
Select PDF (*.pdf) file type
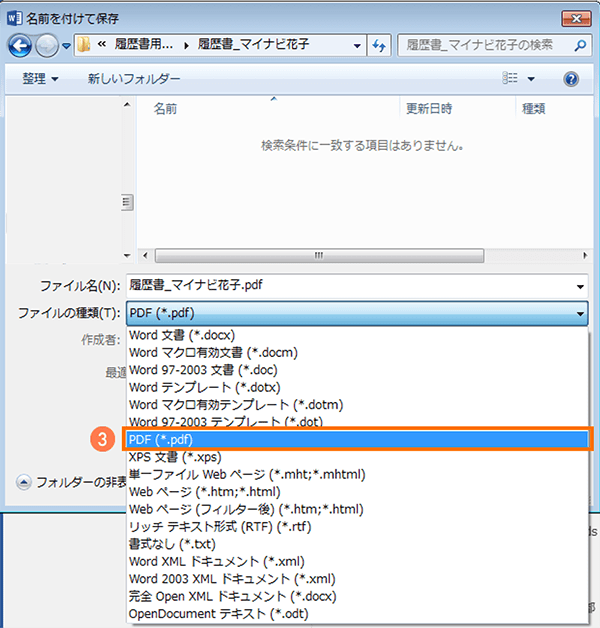tap(358, 439)
